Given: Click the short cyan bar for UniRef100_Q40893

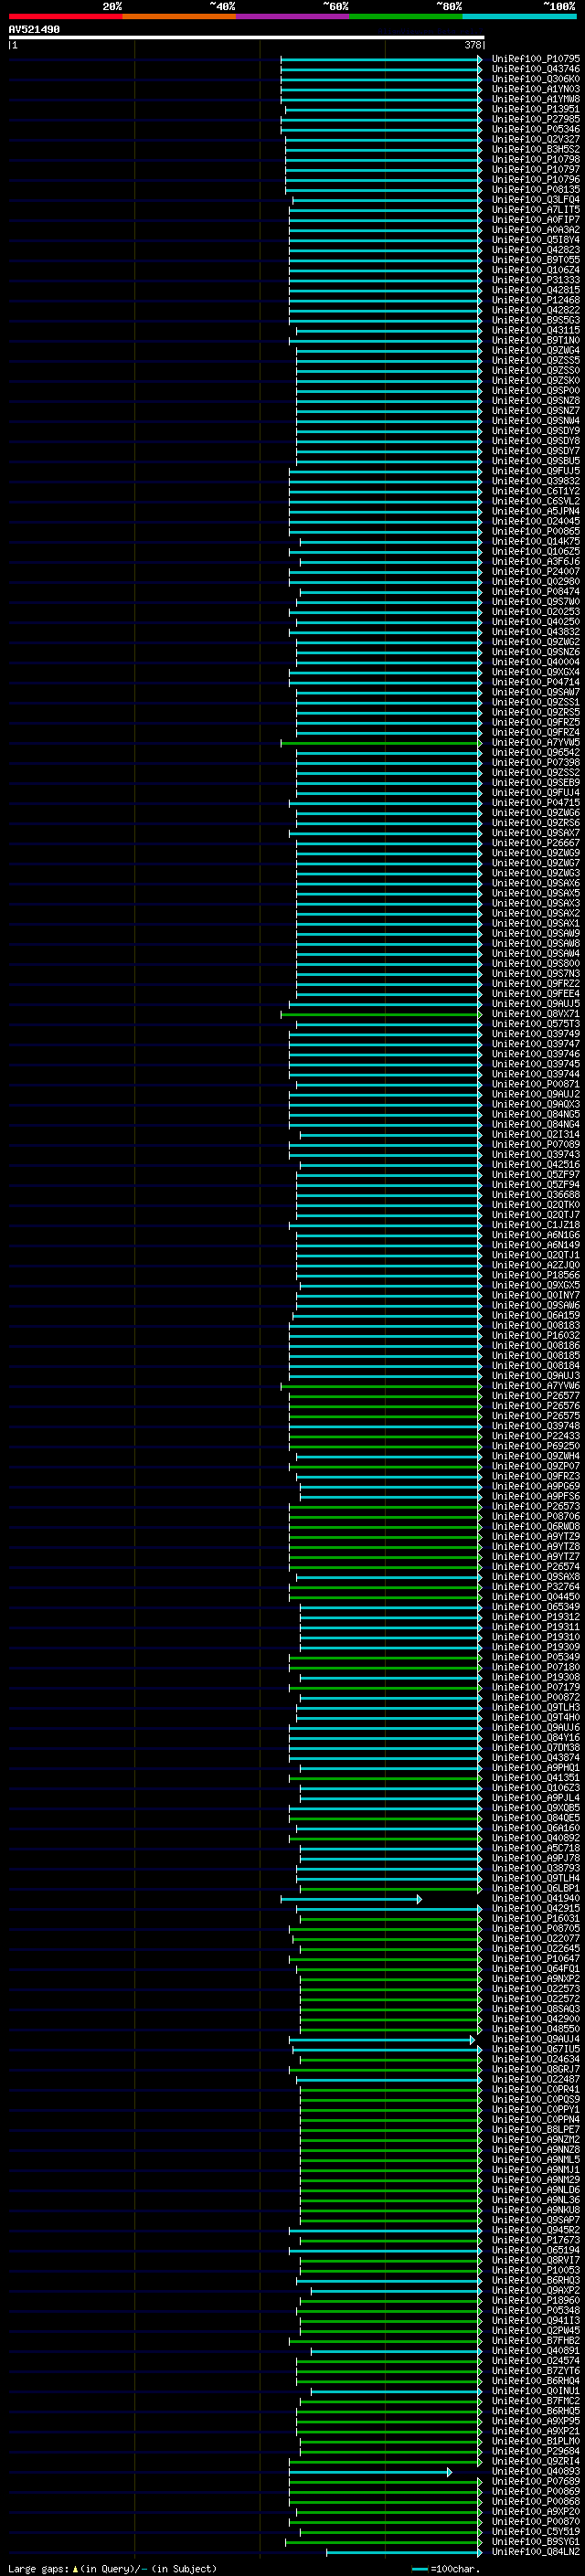Looking at the screenshot, I should tap(370, 2471).
